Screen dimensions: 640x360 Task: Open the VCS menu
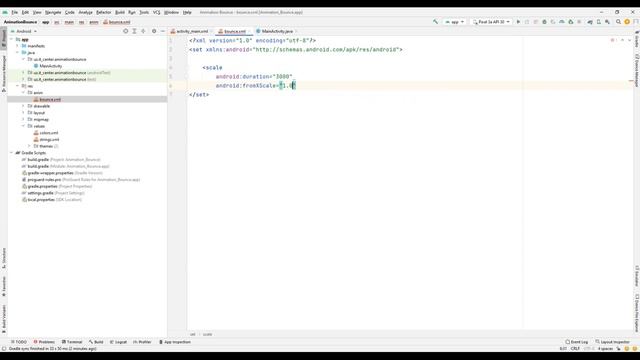pos(157,12)
